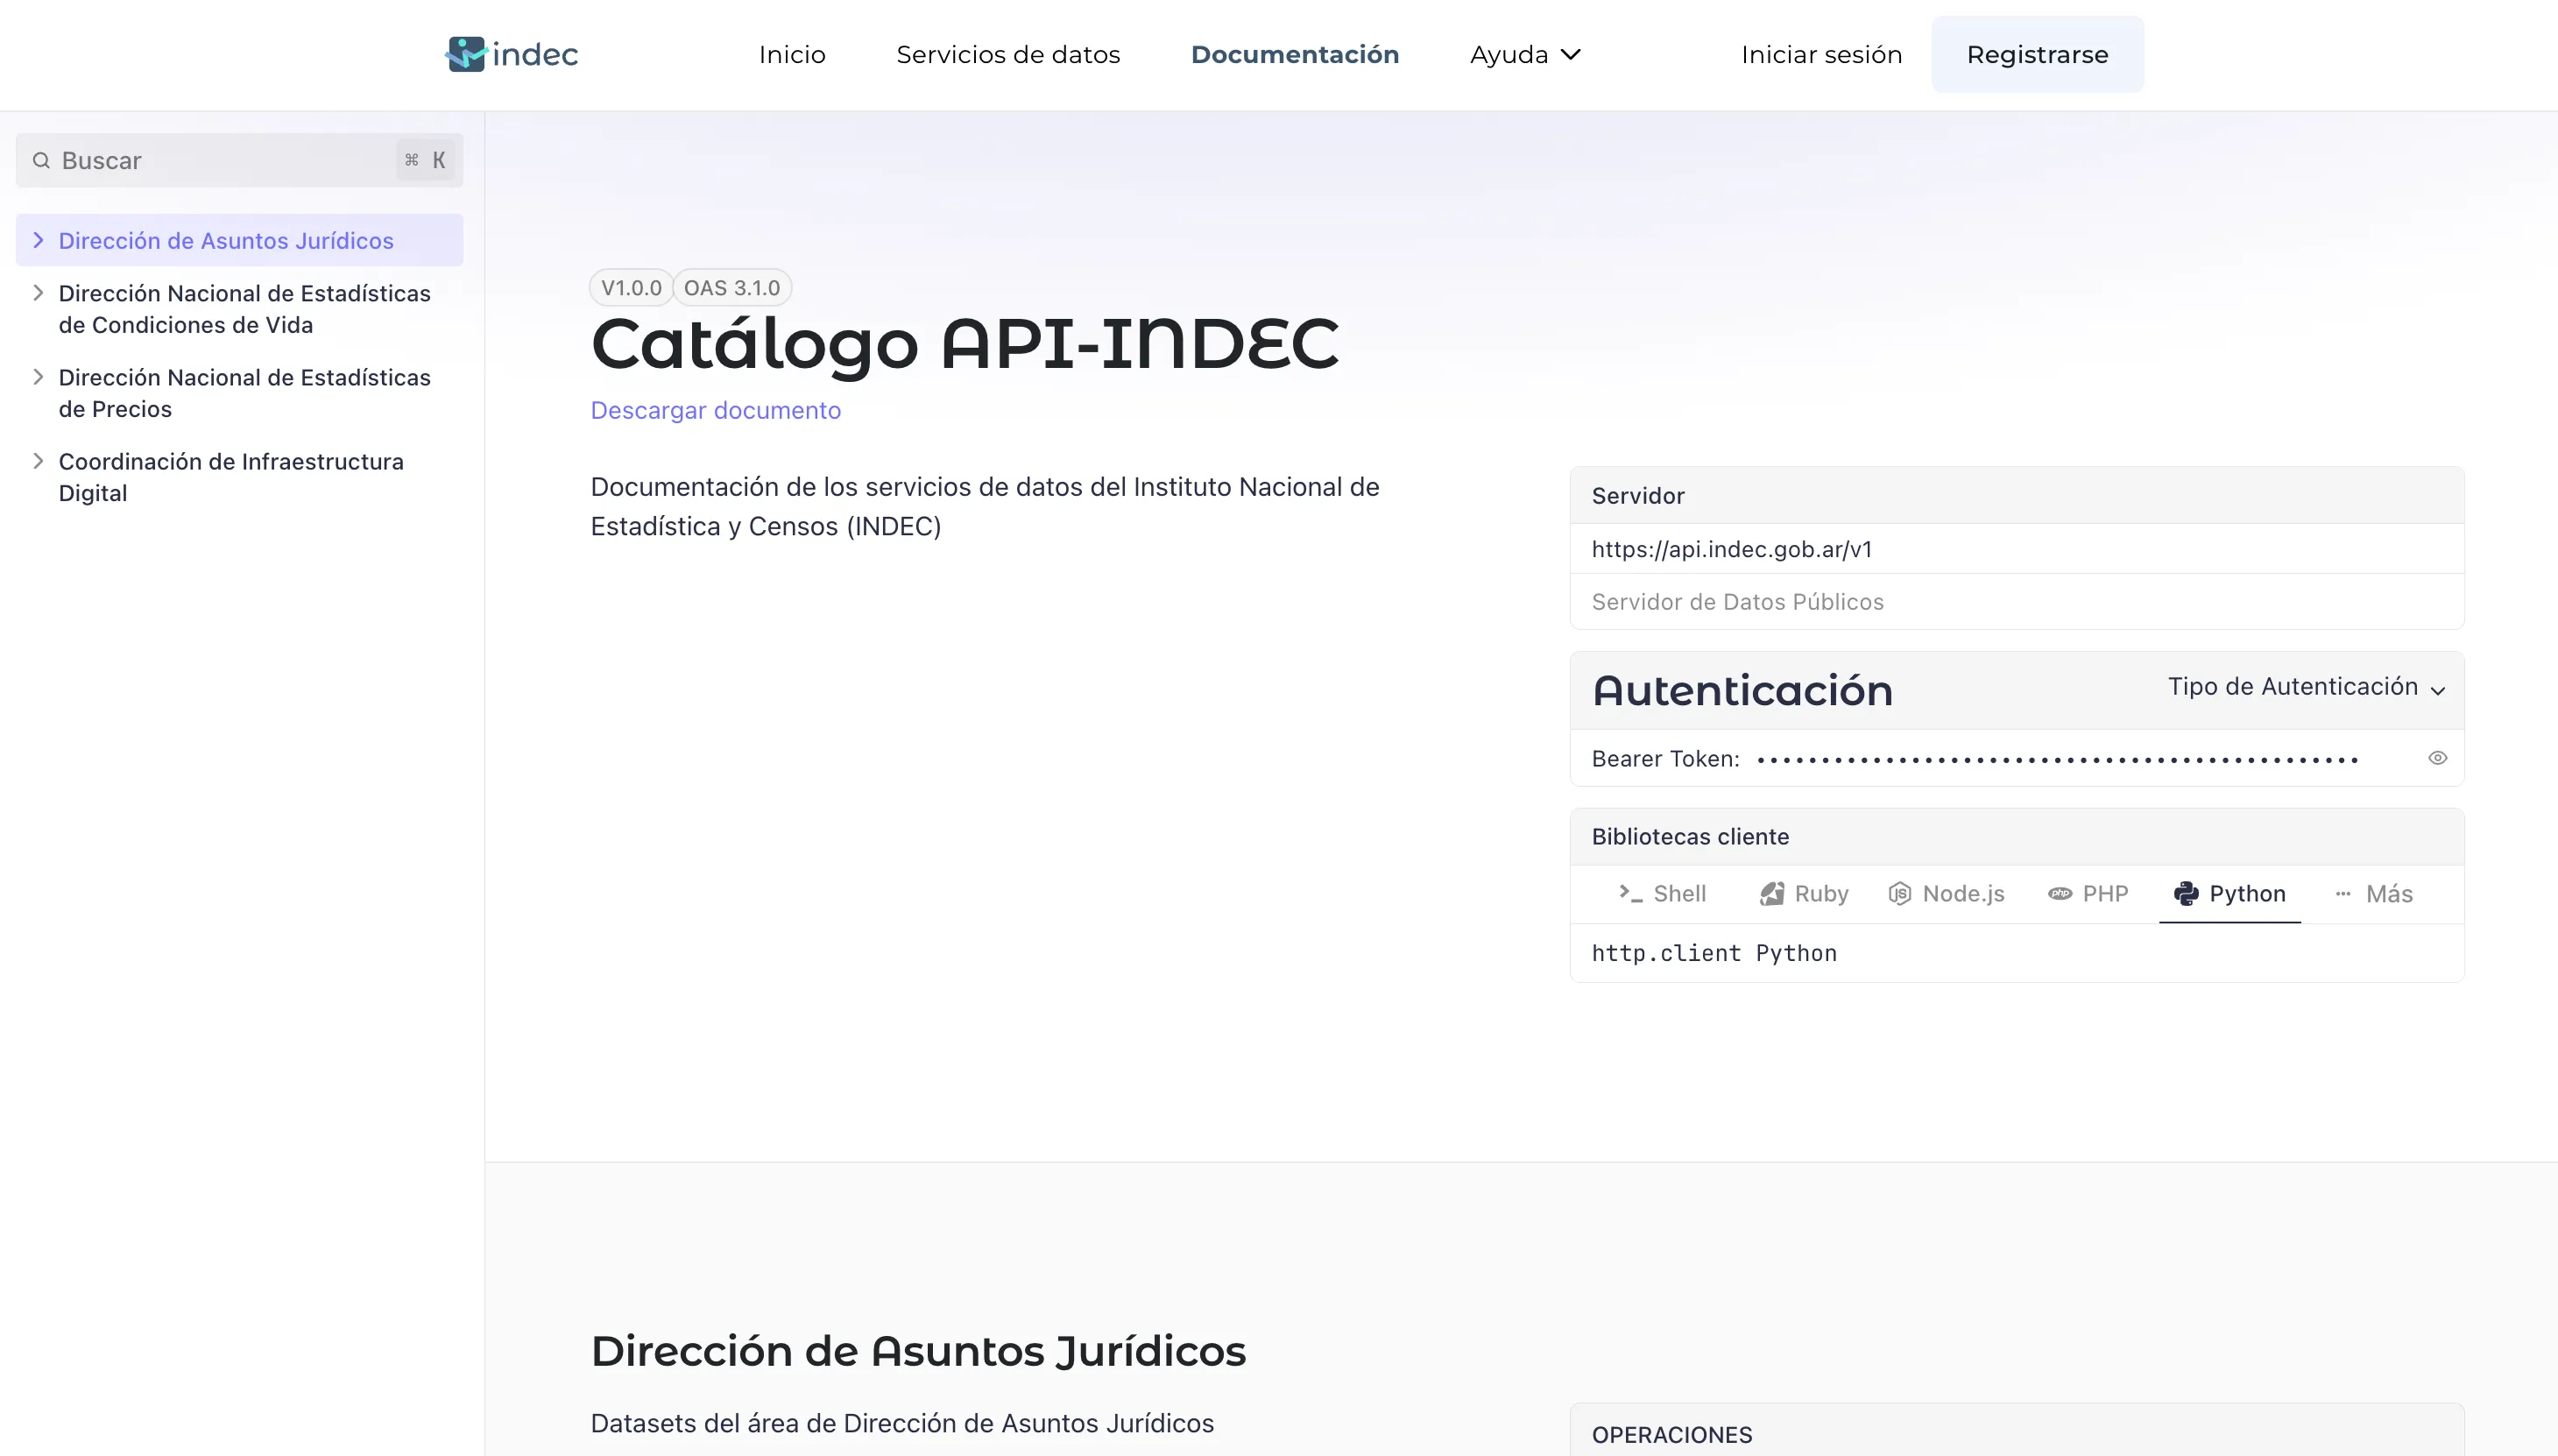Click server URL https://api.indec.gob.ar/v1
The height and width of the screenshot is (1456, 2558).
point(1731,549)
